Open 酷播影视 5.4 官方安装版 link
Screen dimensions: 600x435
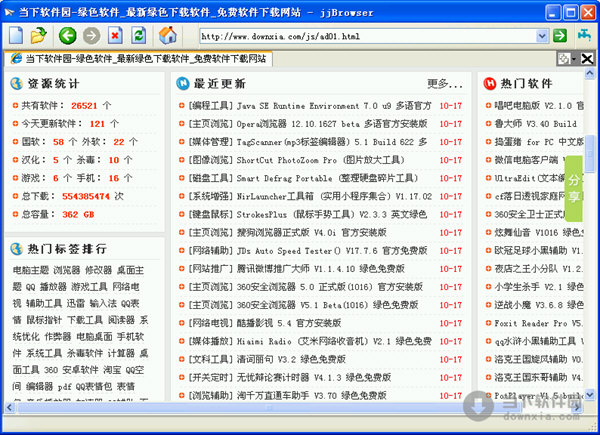click(x=289, y=323)
